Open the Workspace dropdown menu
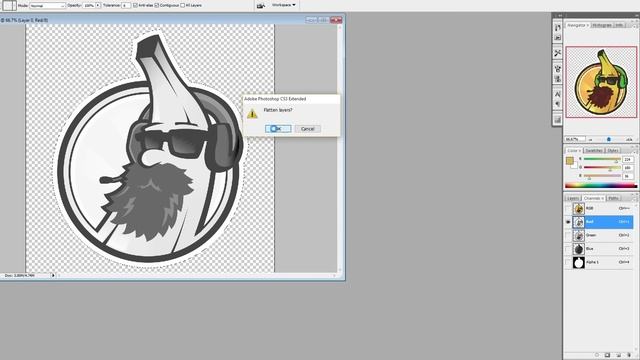This screenshot has width=640, height=360. pos(284,5)
